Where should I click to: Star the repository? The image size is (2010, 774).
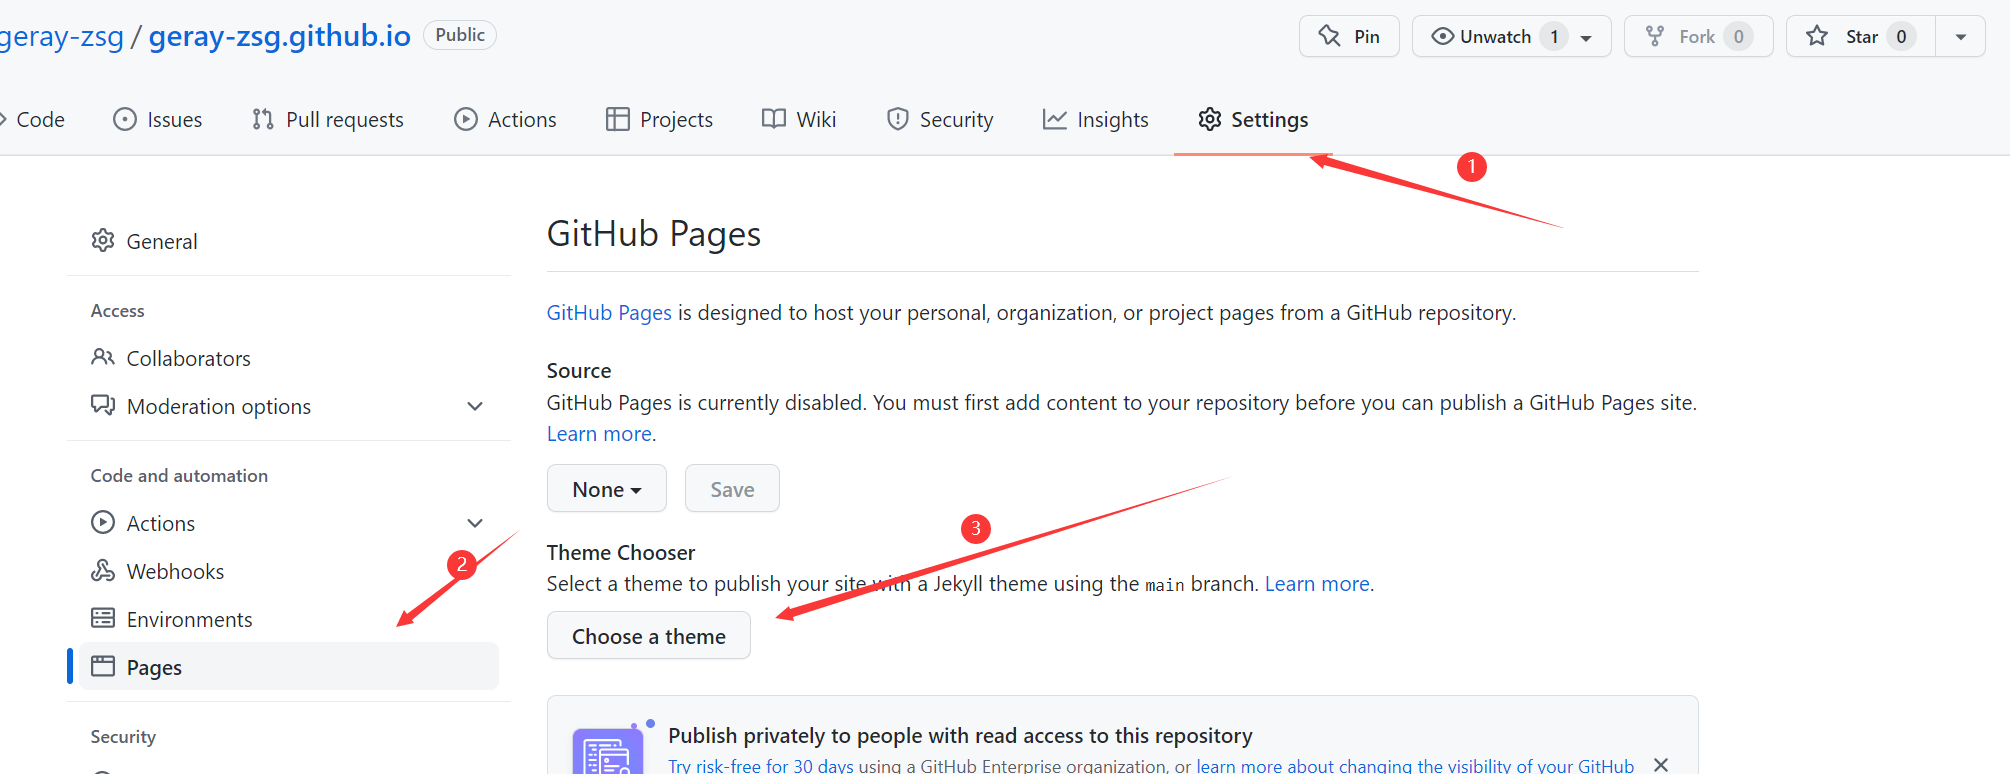1861,36
